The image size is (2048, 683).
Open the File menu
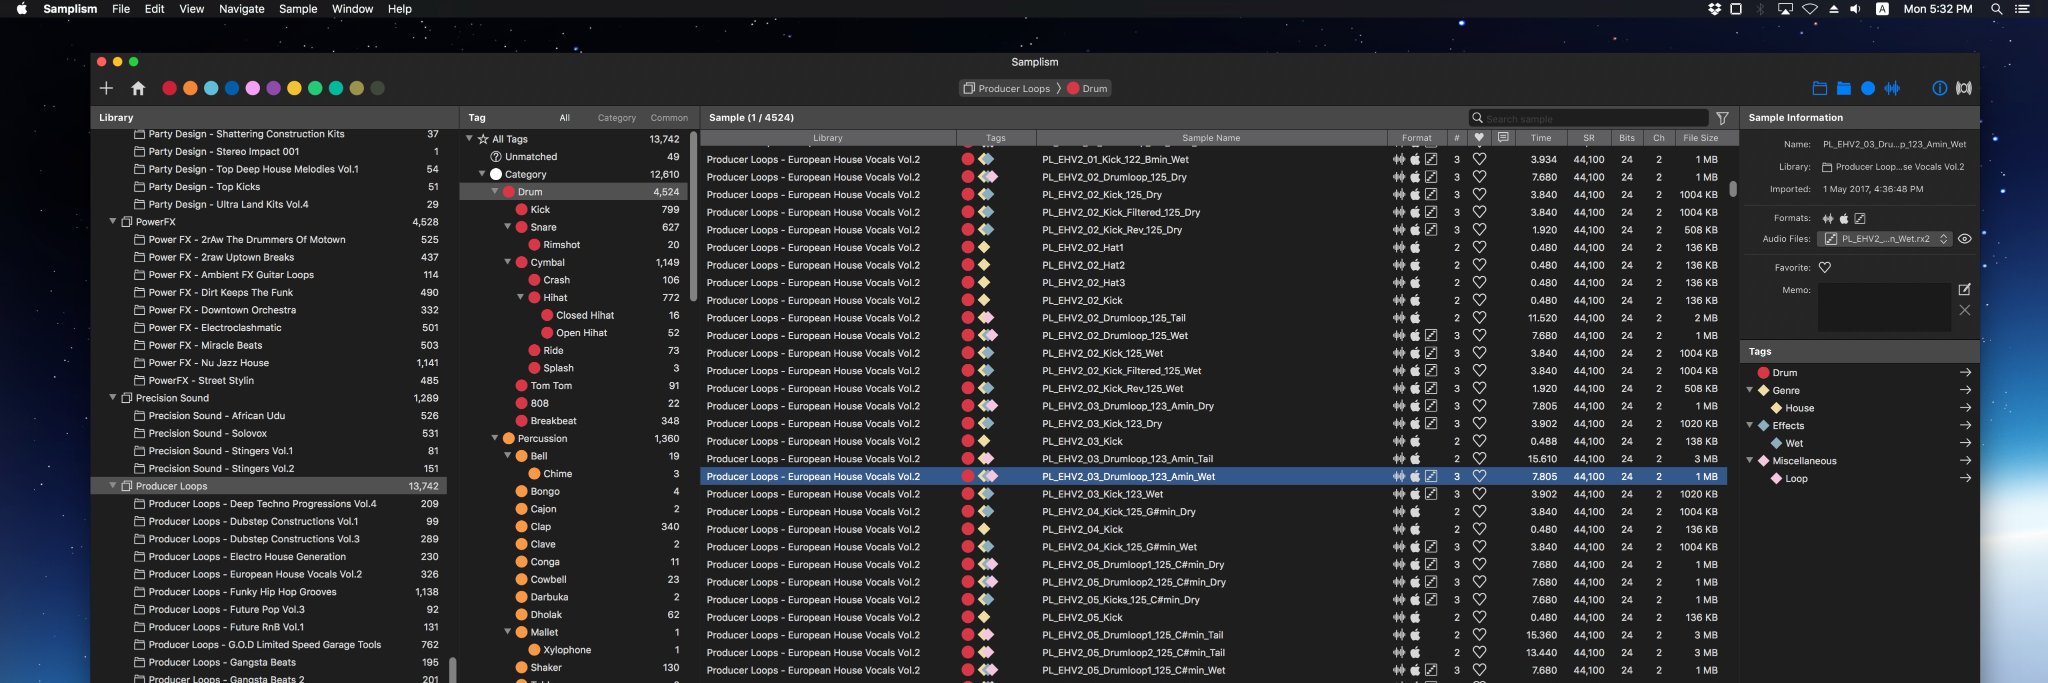121,9
